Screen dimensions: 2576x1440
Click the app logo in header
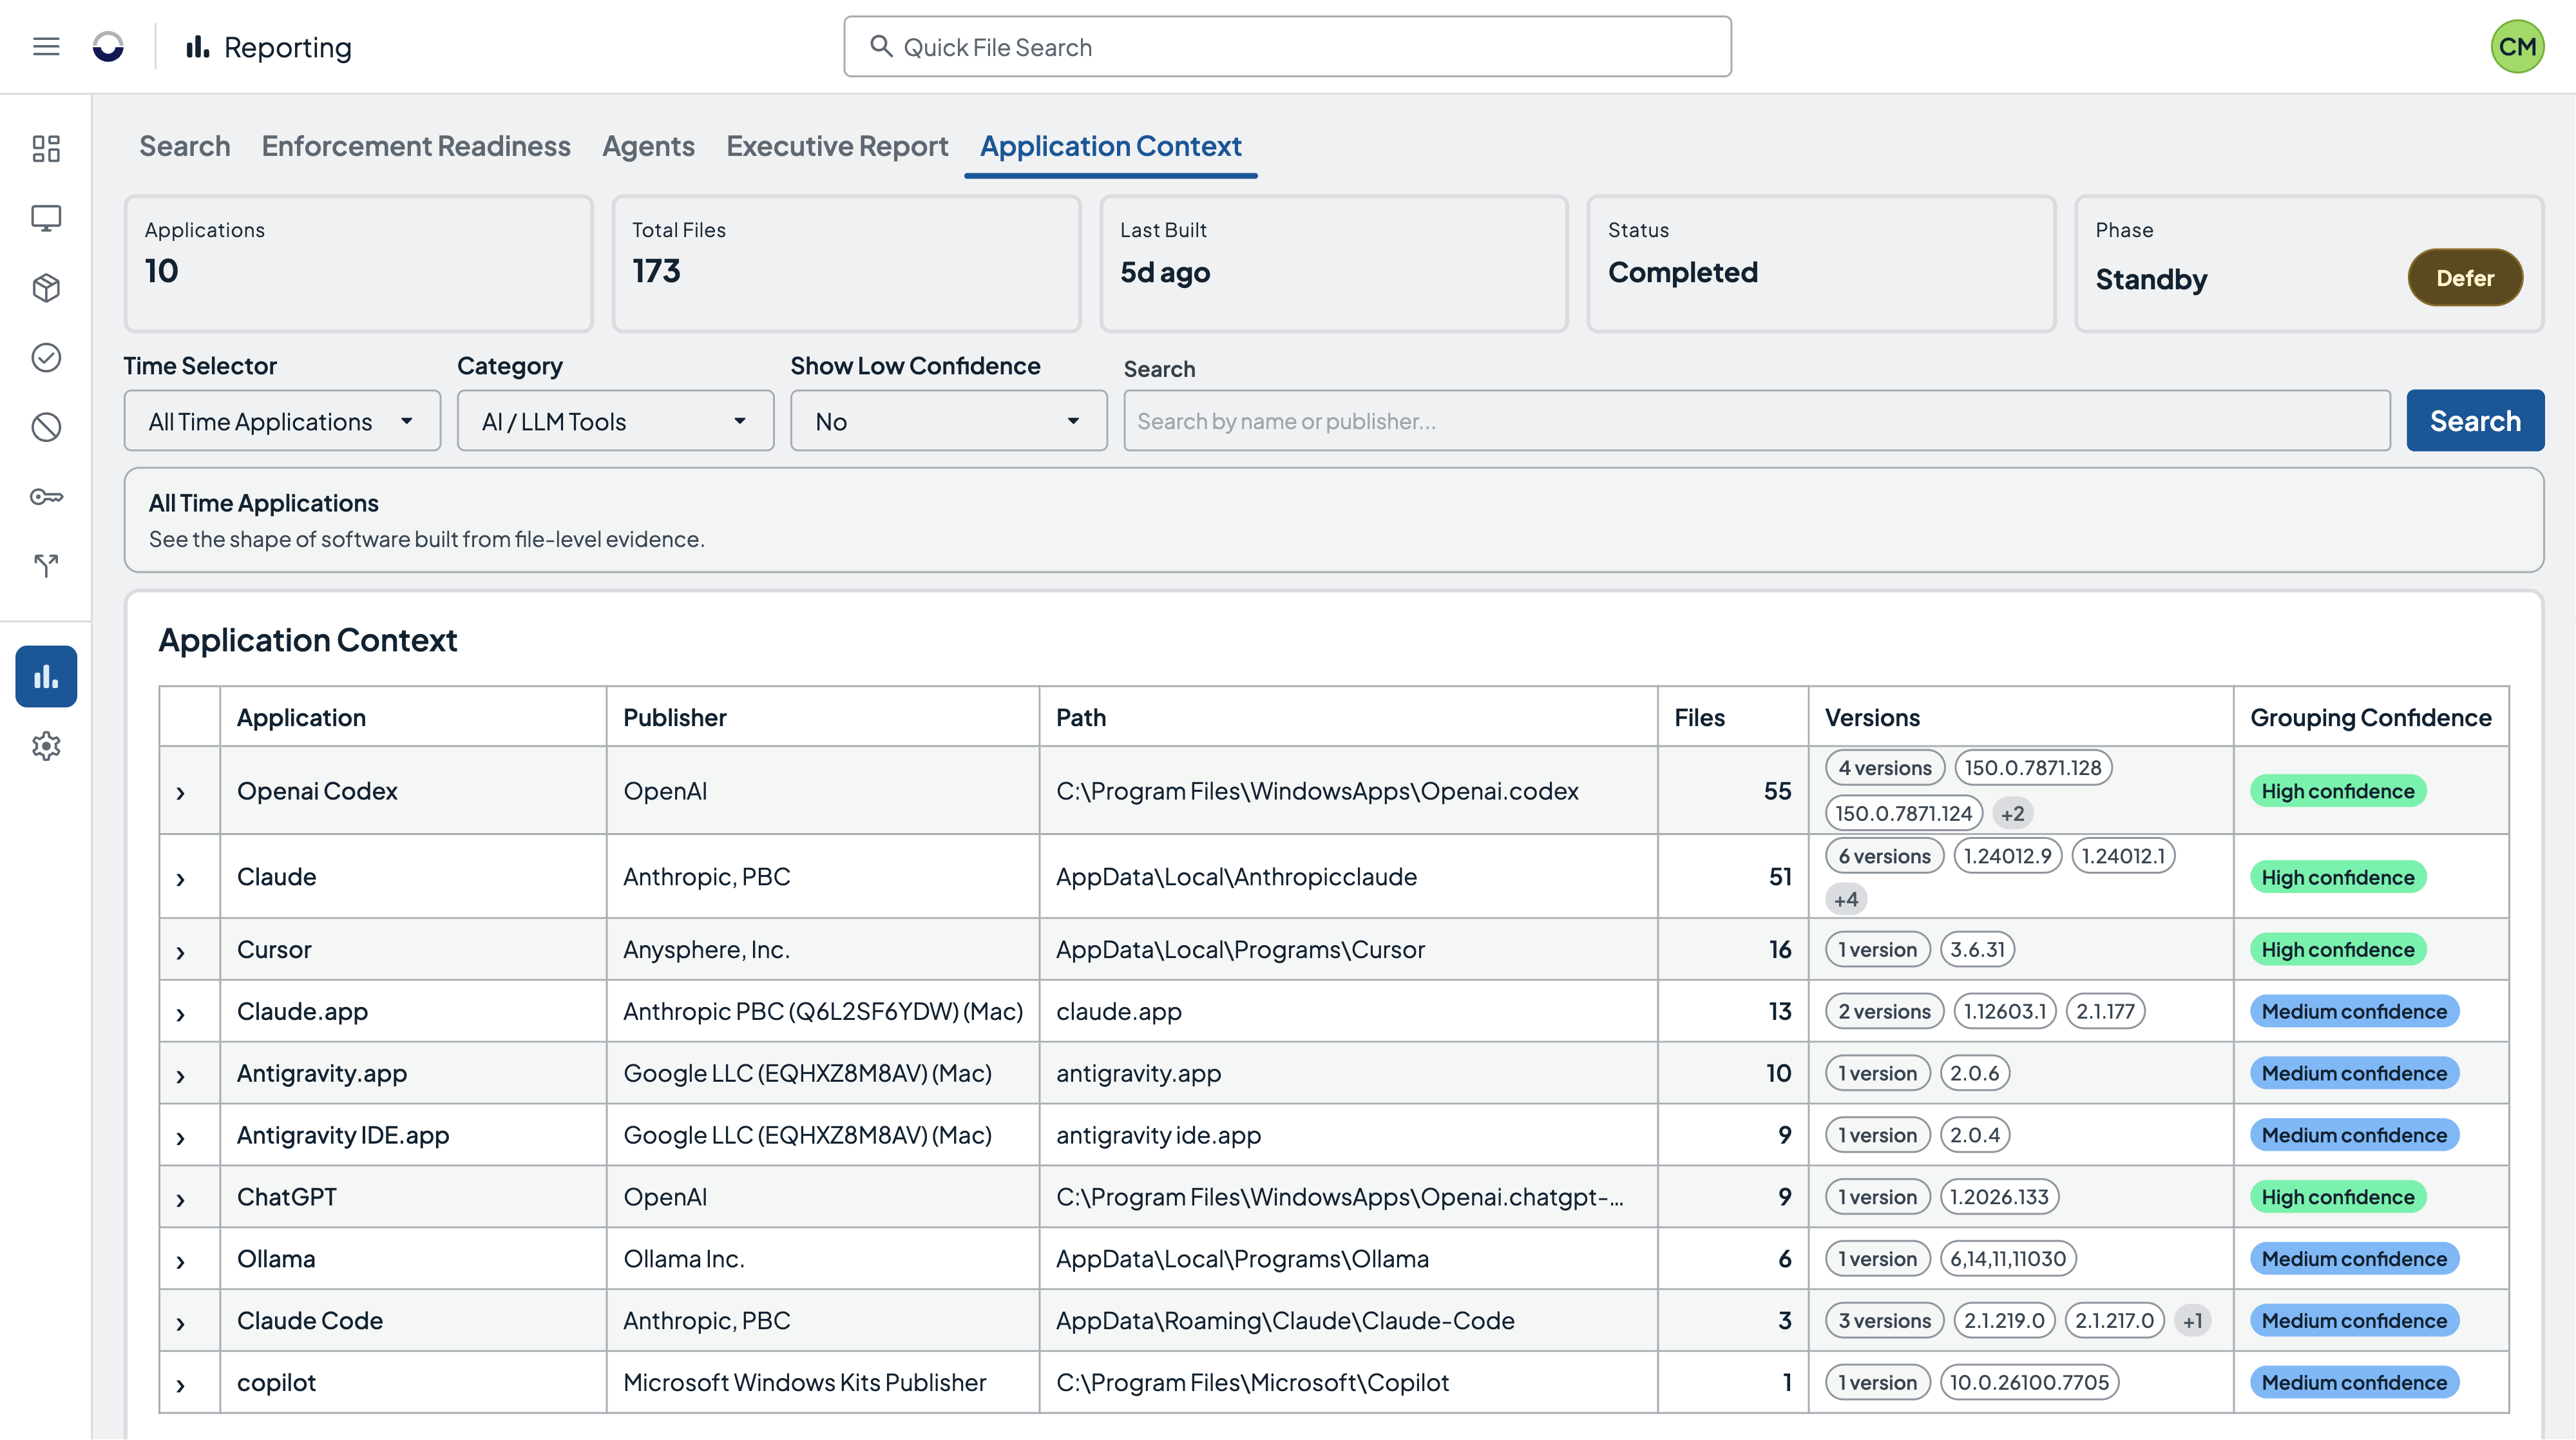coord(108,46)
